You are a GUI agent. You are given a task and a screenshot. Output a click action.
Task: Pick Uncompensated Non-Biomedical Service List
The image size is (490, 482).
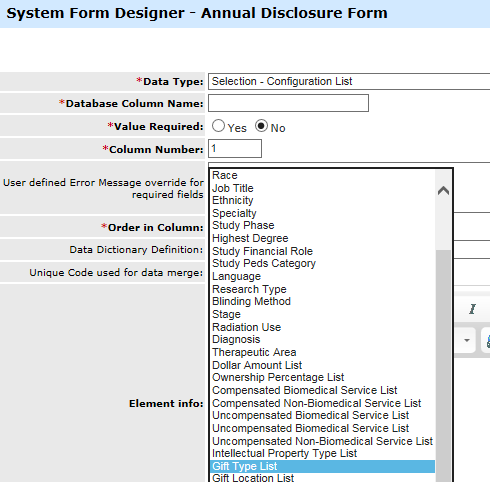[323, 441]
